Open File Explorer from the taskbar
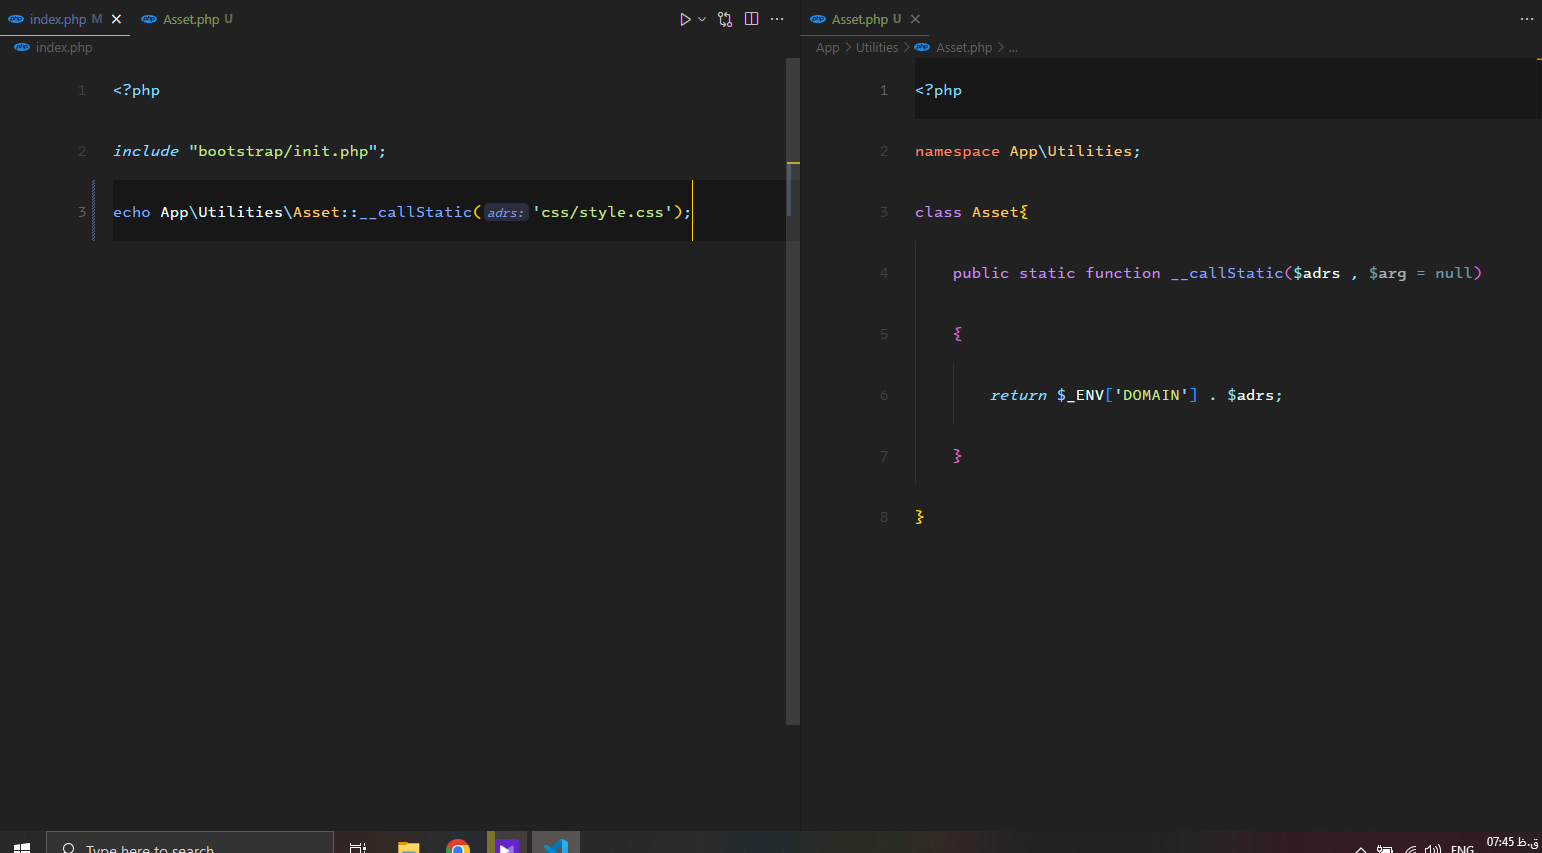Viewport: 1542px width, 853px height. click(408, 846)
